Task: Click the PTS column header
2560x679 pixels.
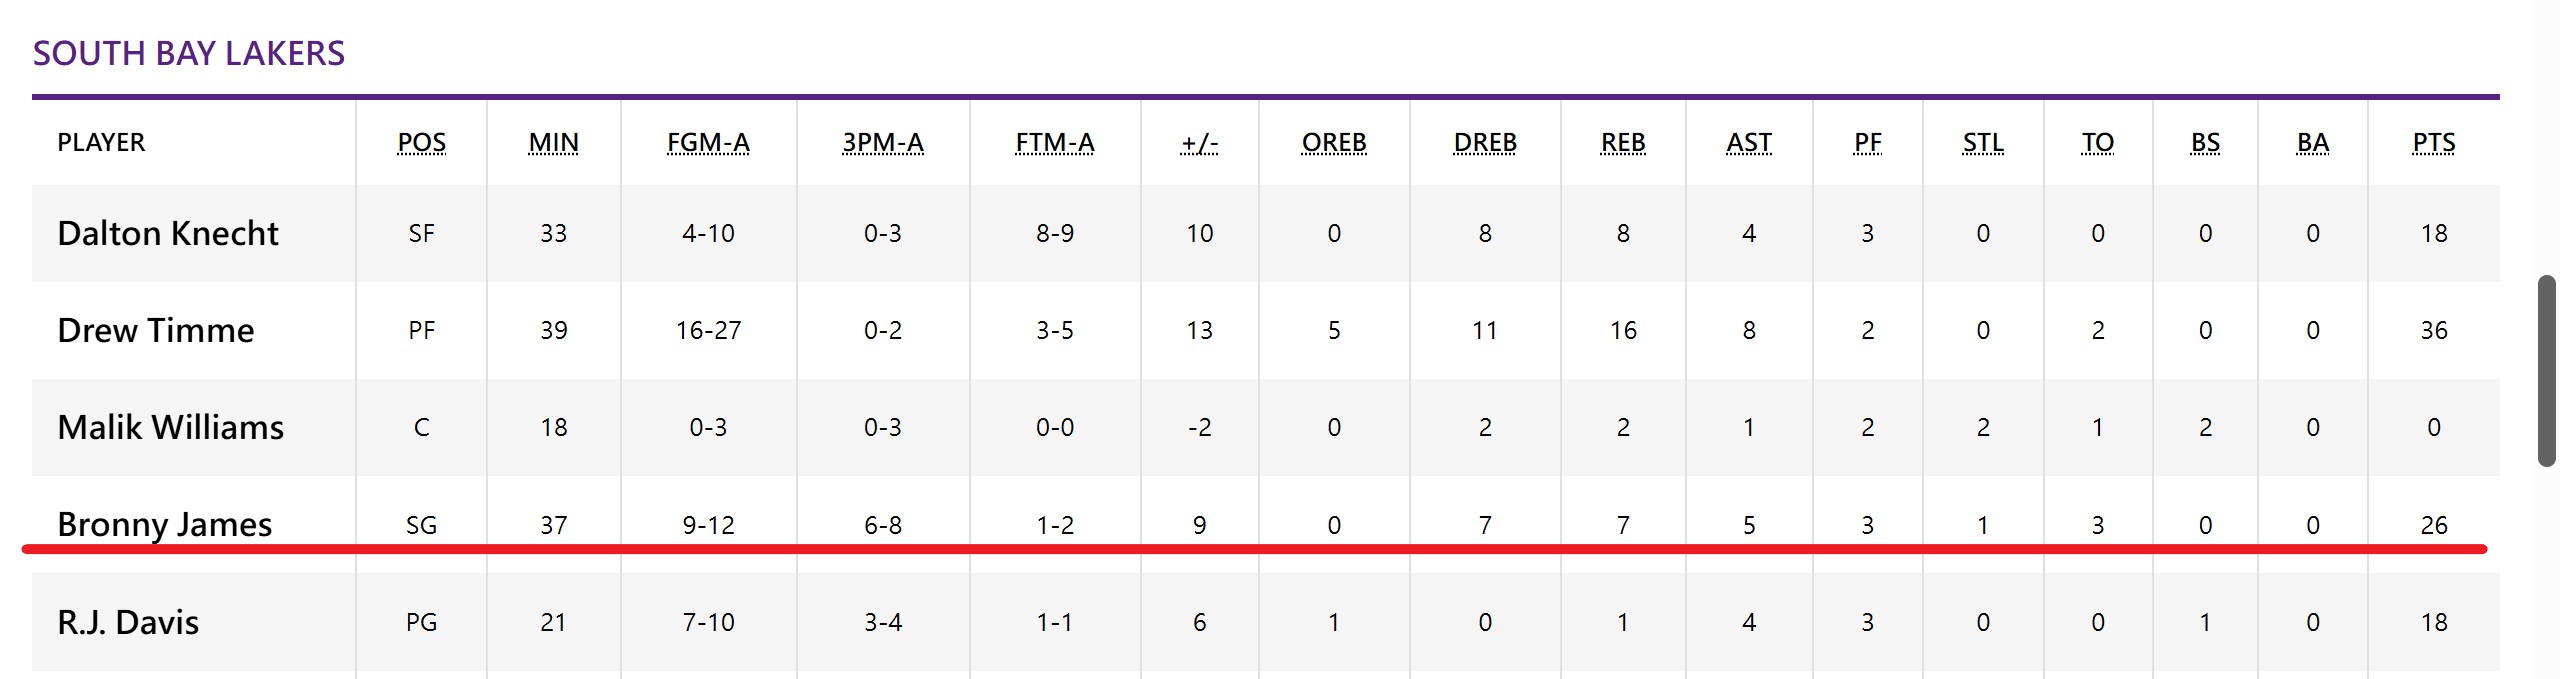Action: point(2433,142)
